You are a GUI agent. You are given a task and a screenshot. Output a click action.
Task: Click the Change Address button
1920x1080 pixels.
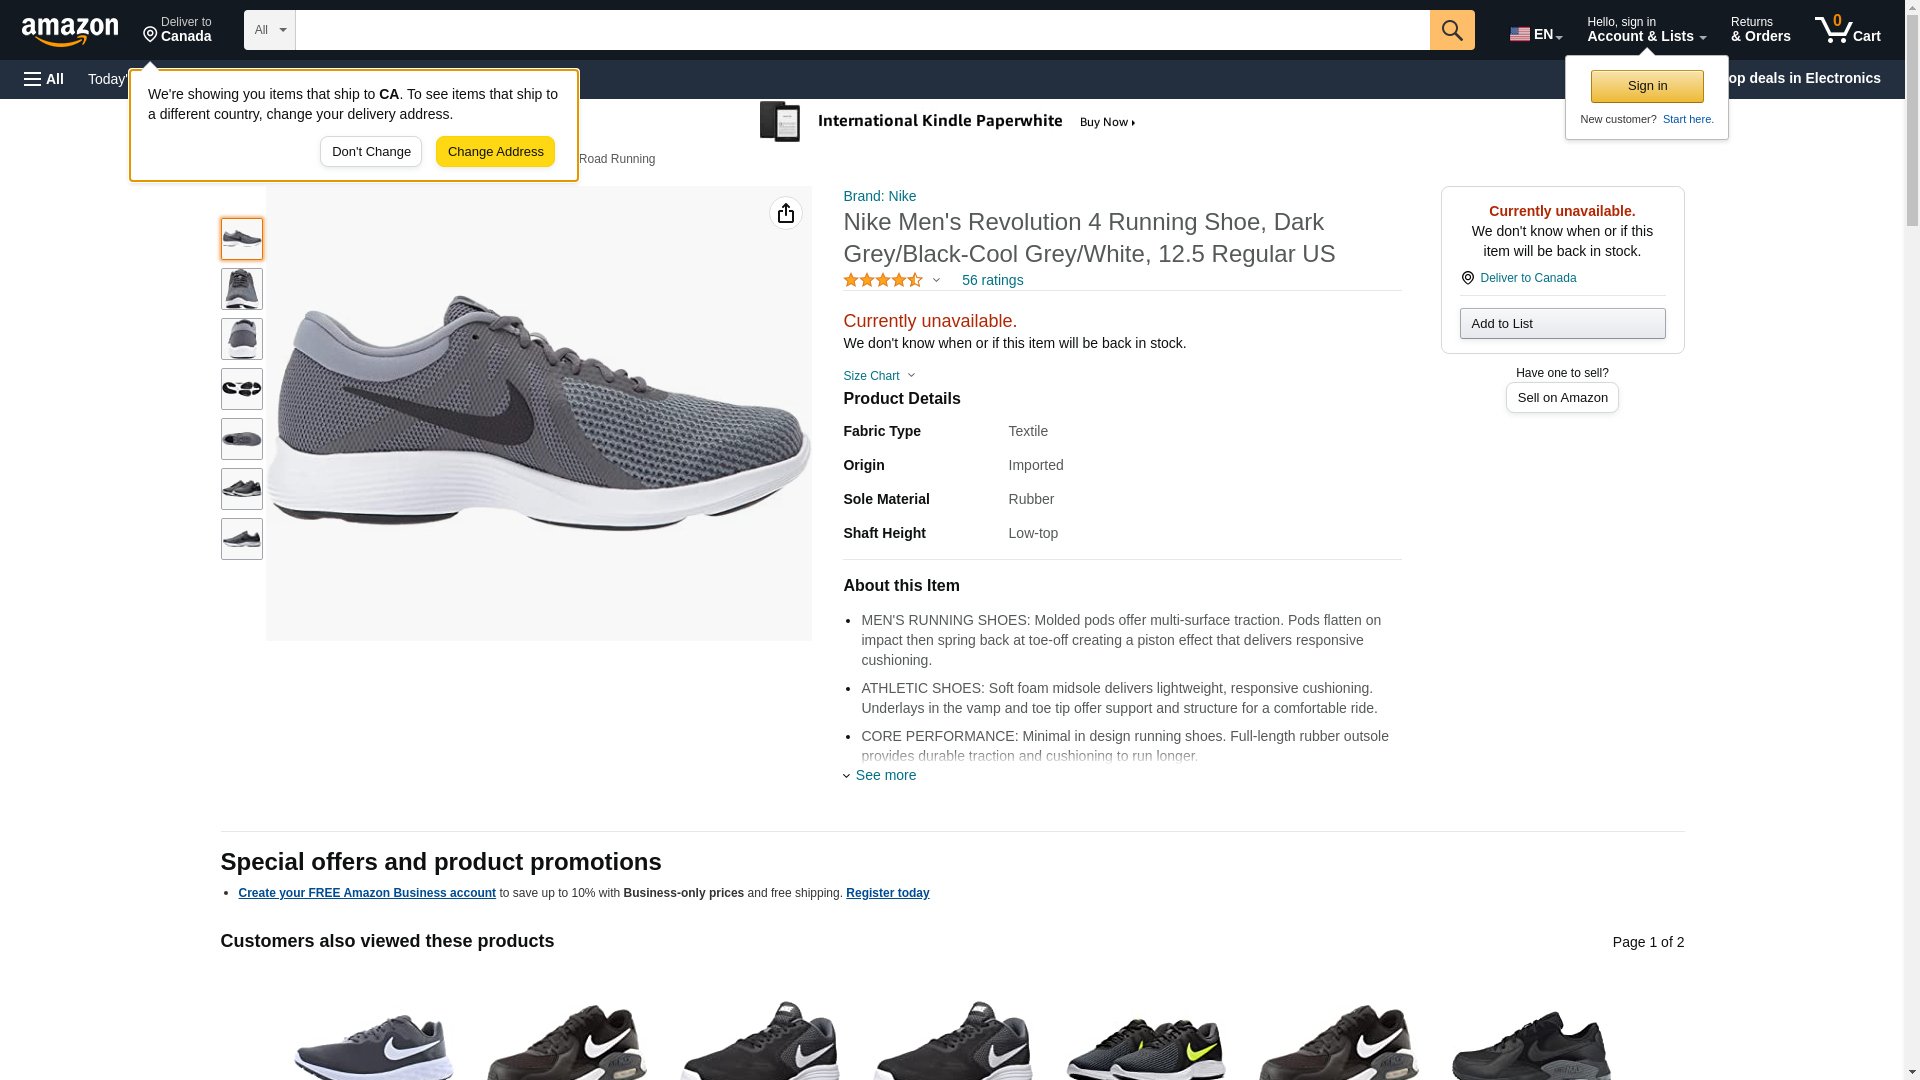pos(495,152)
